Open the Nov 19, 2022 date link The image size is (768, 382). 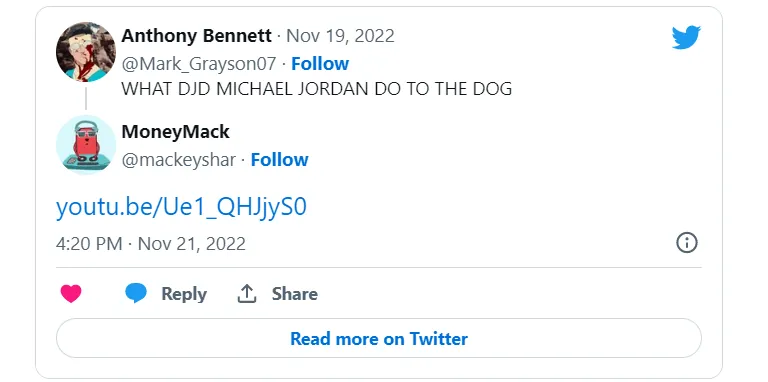(340, 36)
